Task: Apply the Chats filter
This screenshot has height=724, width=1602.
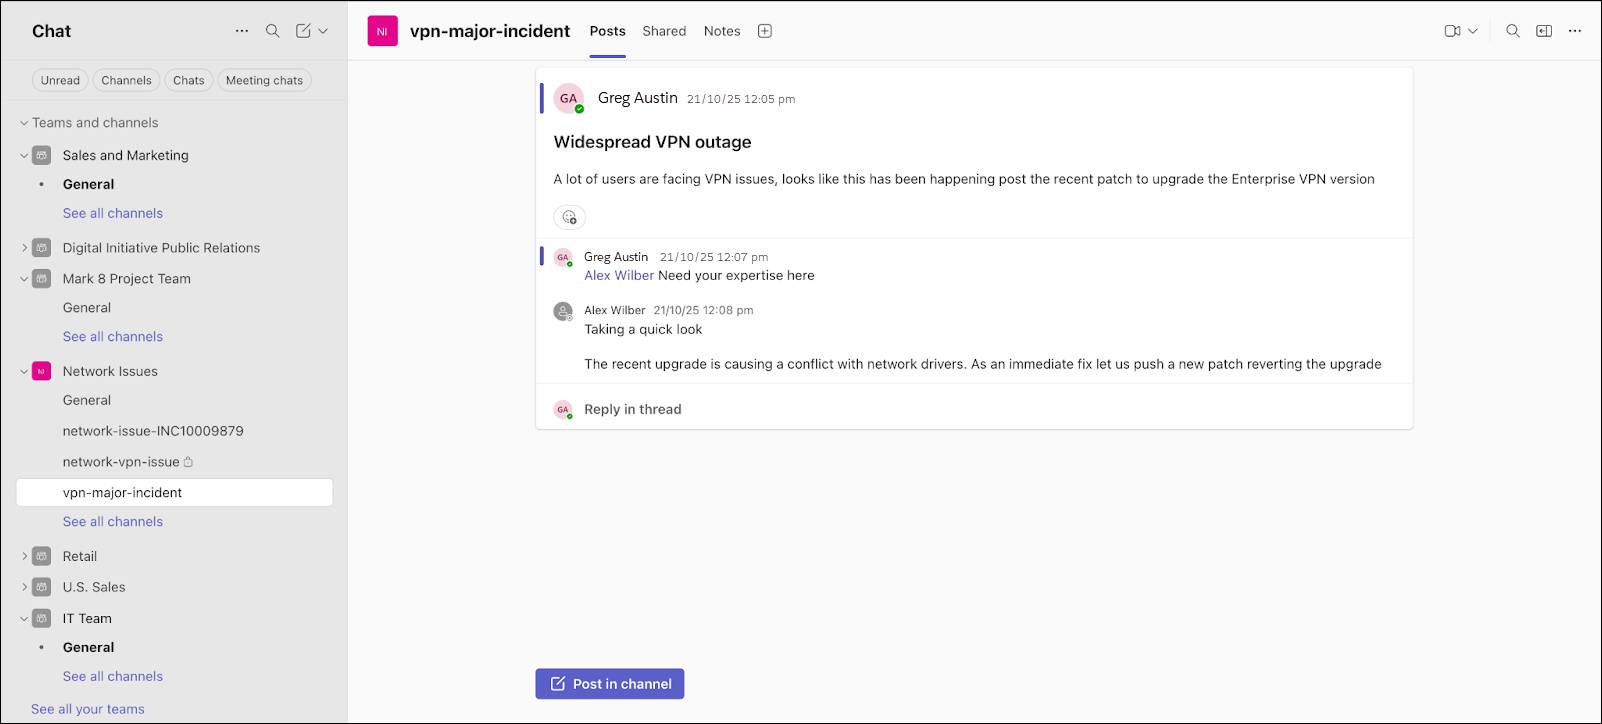Action: 188,80
